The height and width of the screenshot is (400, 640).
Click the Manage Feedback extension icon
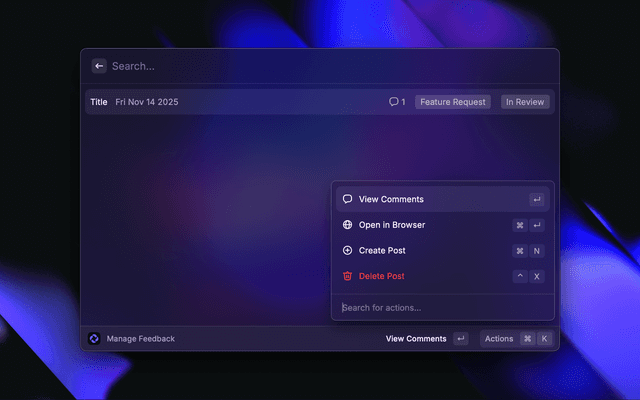[94, 339]
